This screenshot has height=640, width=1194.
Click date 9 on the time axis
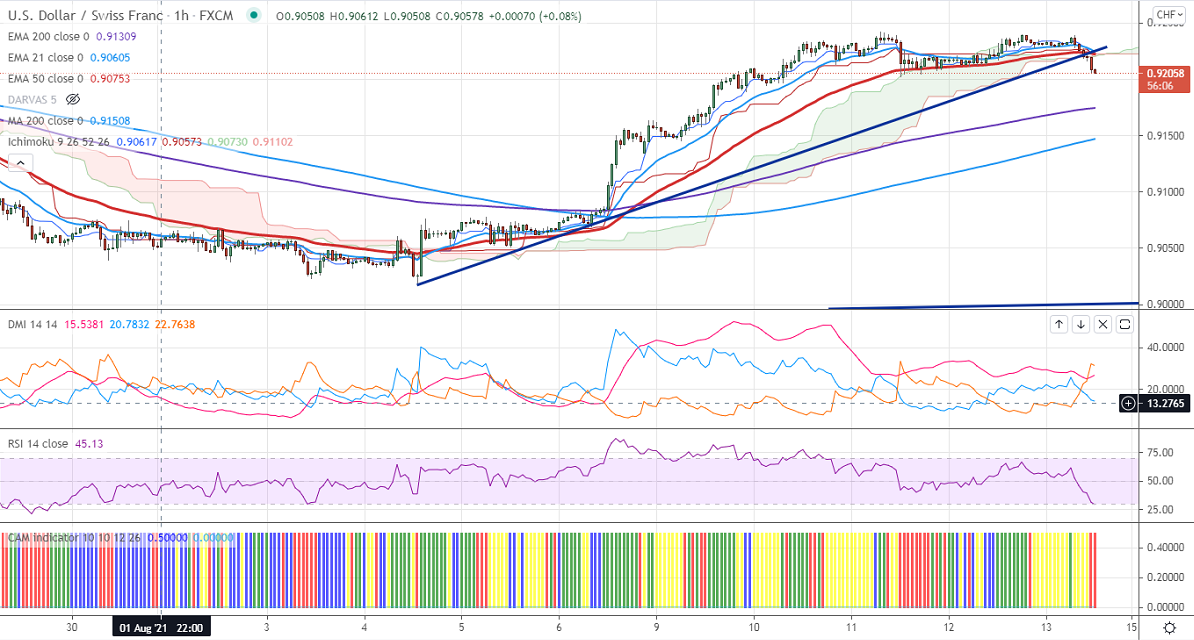coord(656,628)
